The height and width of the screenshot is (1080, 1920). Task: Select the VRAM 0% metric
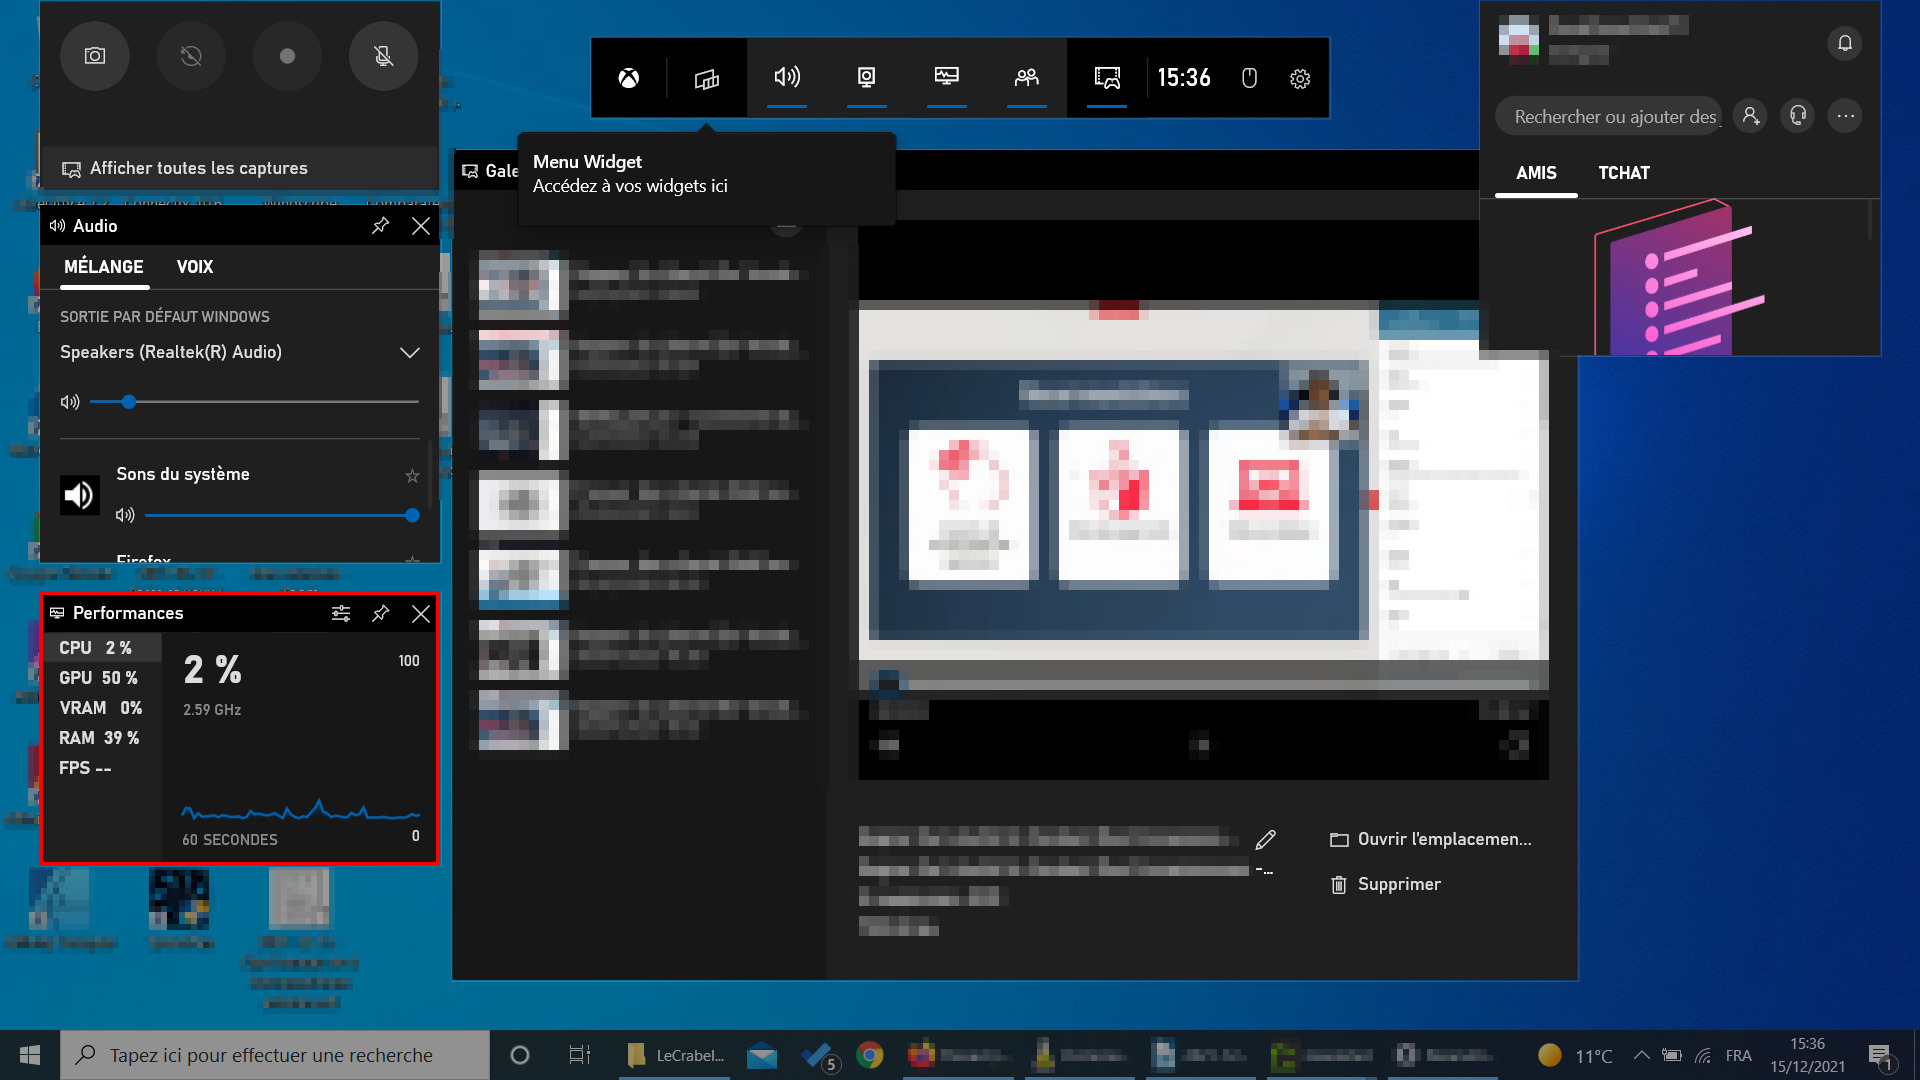click(103, 708)
